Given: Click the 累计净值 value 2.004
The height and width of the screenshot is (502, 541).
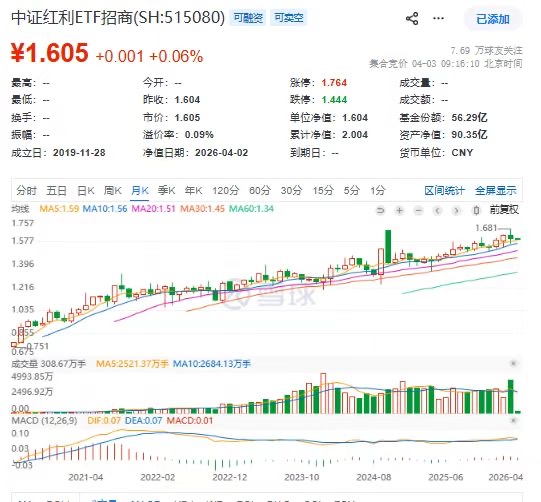Looking at the screenshot, I should [355, 135].
